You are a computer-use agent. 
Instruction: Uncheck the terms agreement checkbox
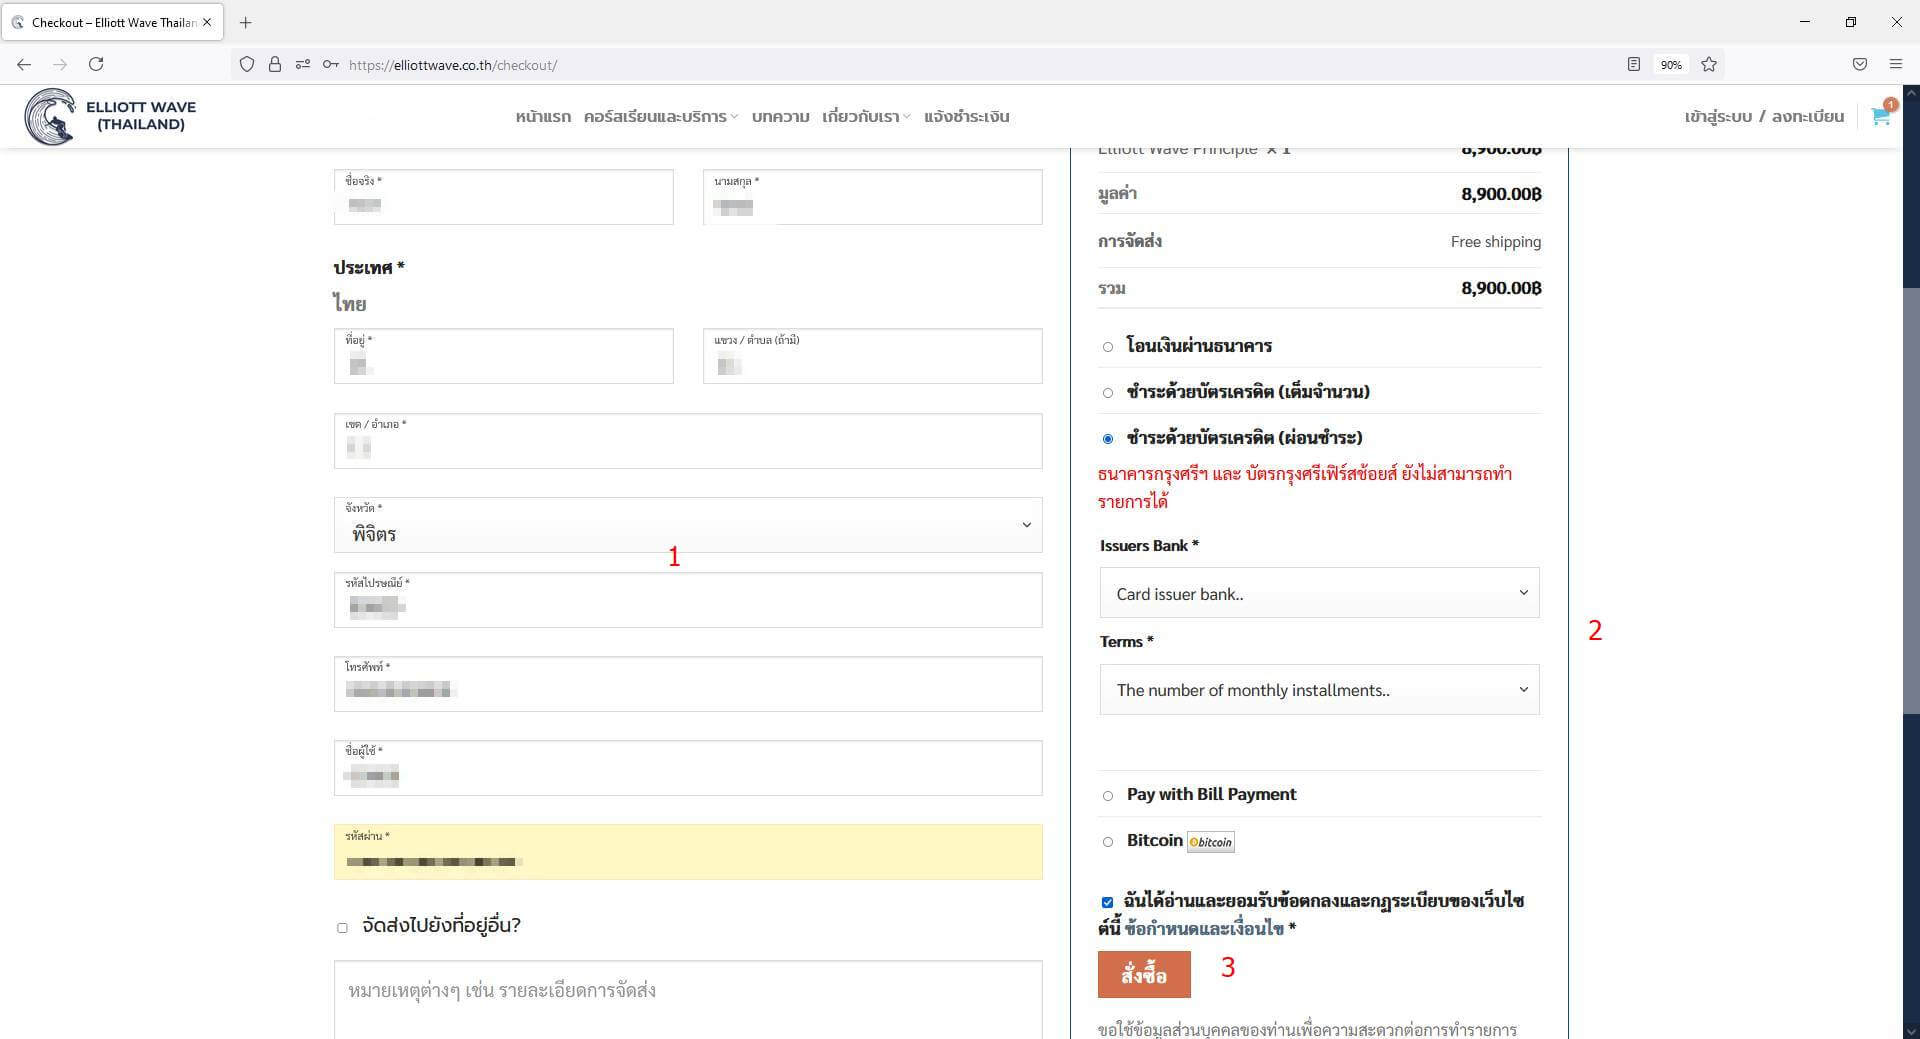1107,902
